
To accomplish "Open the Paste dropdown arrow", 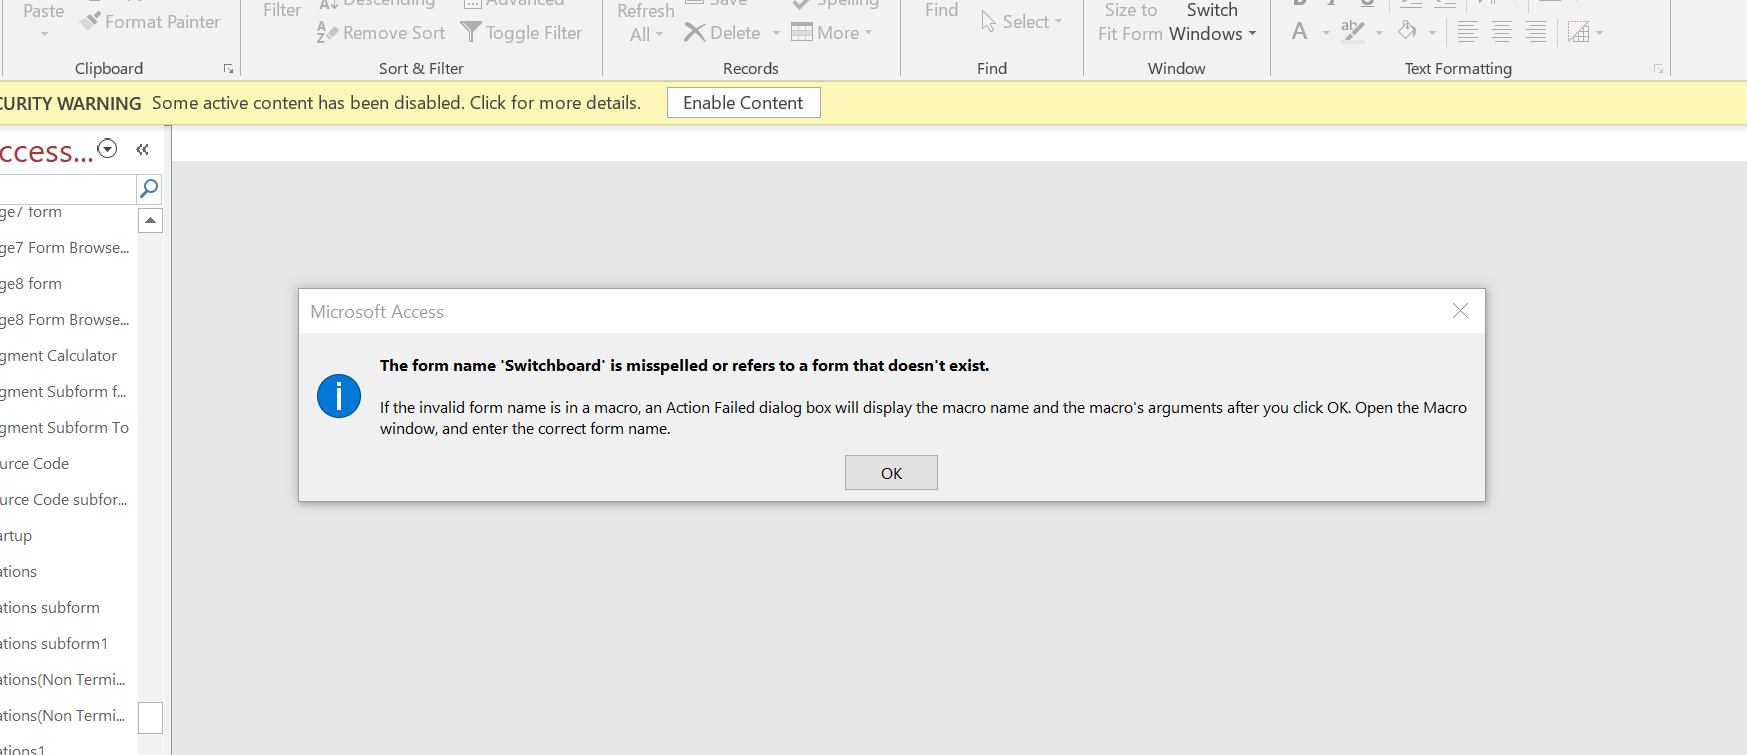I will tap(44, 35).
